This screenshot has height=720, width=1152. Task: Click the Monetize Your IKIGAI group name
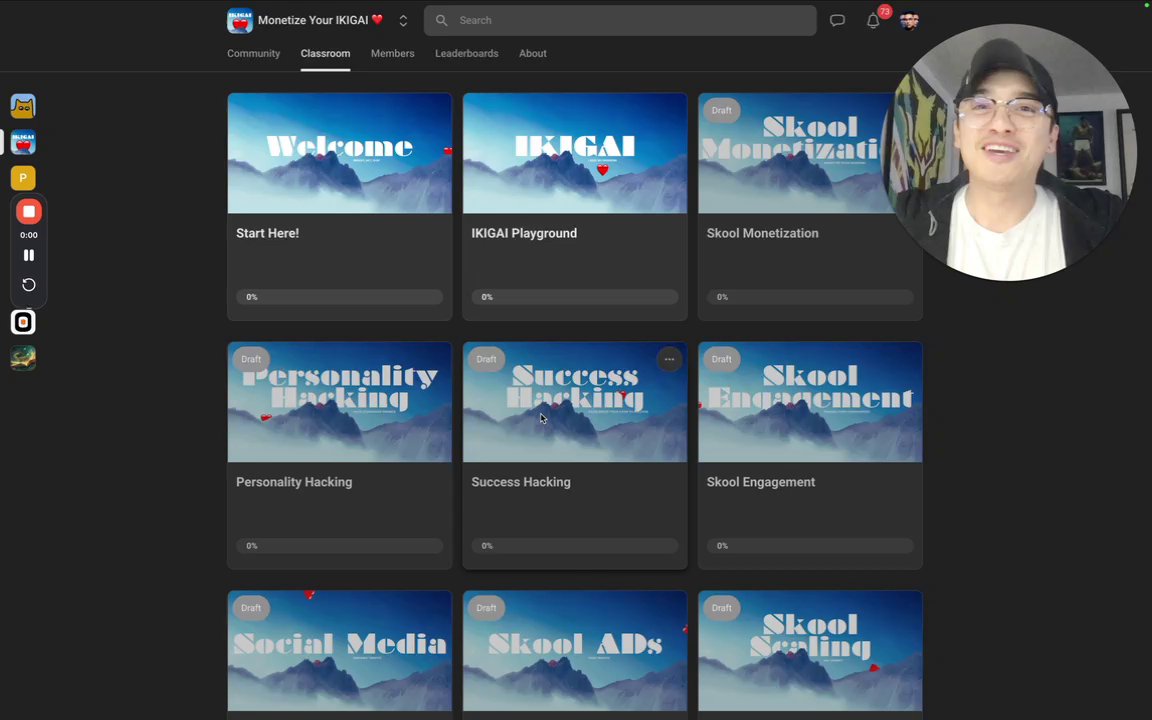pyautogui.click(x=320, y=20)
